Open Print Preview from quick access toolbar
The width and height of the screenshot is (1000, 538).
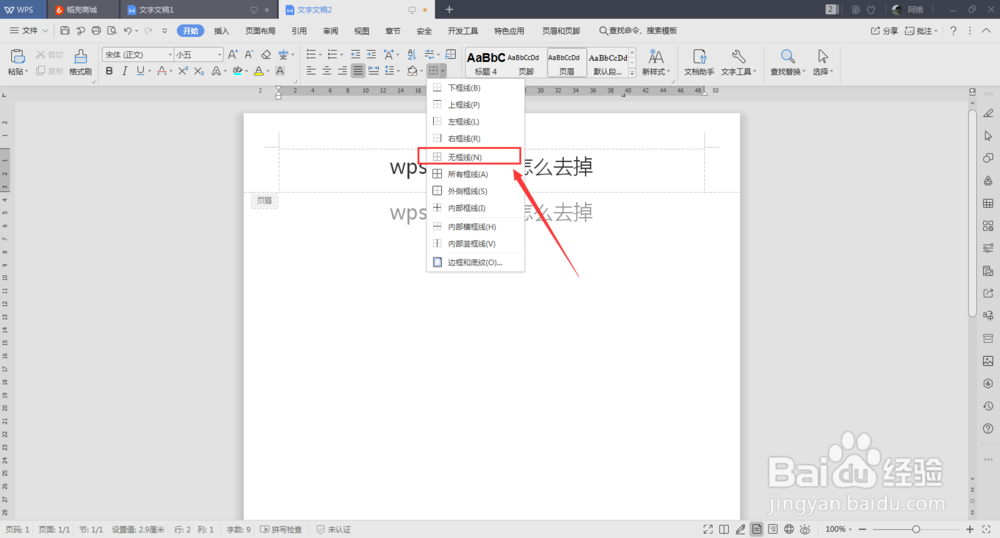click(112, 31)
